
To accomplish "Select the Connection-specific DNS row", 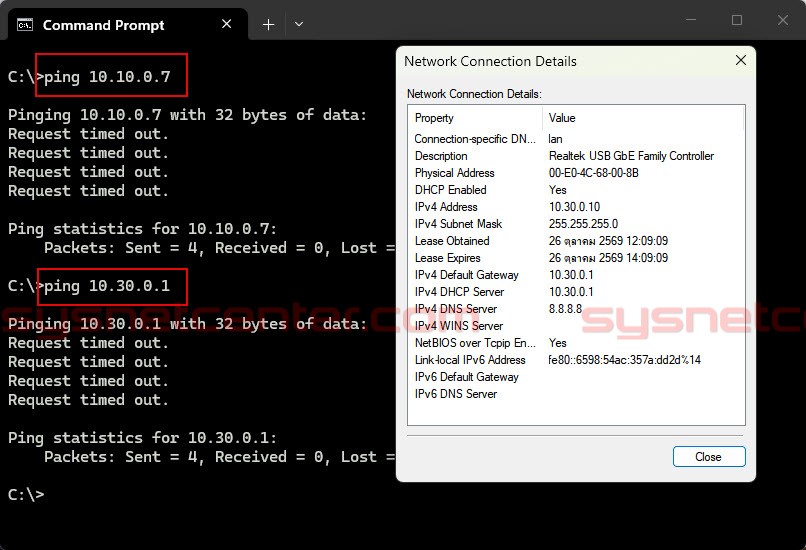I will click(x=576, y=139).
